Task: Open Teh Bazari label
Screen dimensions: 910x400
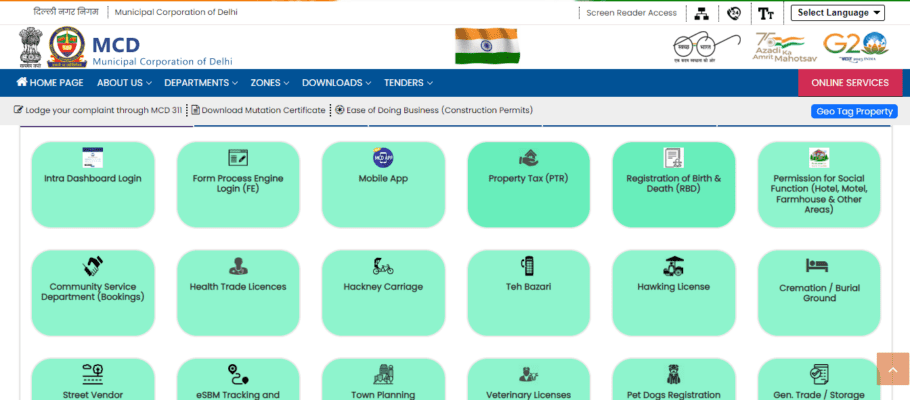Action: (x=528, y=287)
